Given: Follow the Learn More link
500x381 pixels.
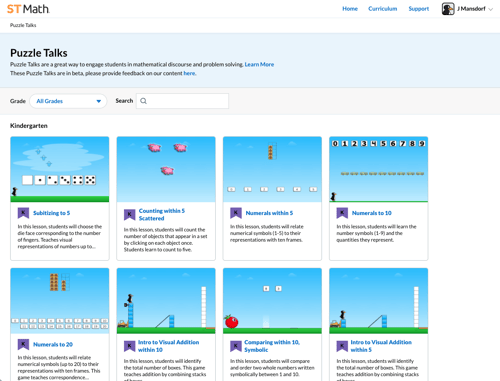Looking at the screenshot, I should click(x=259, y=64).
